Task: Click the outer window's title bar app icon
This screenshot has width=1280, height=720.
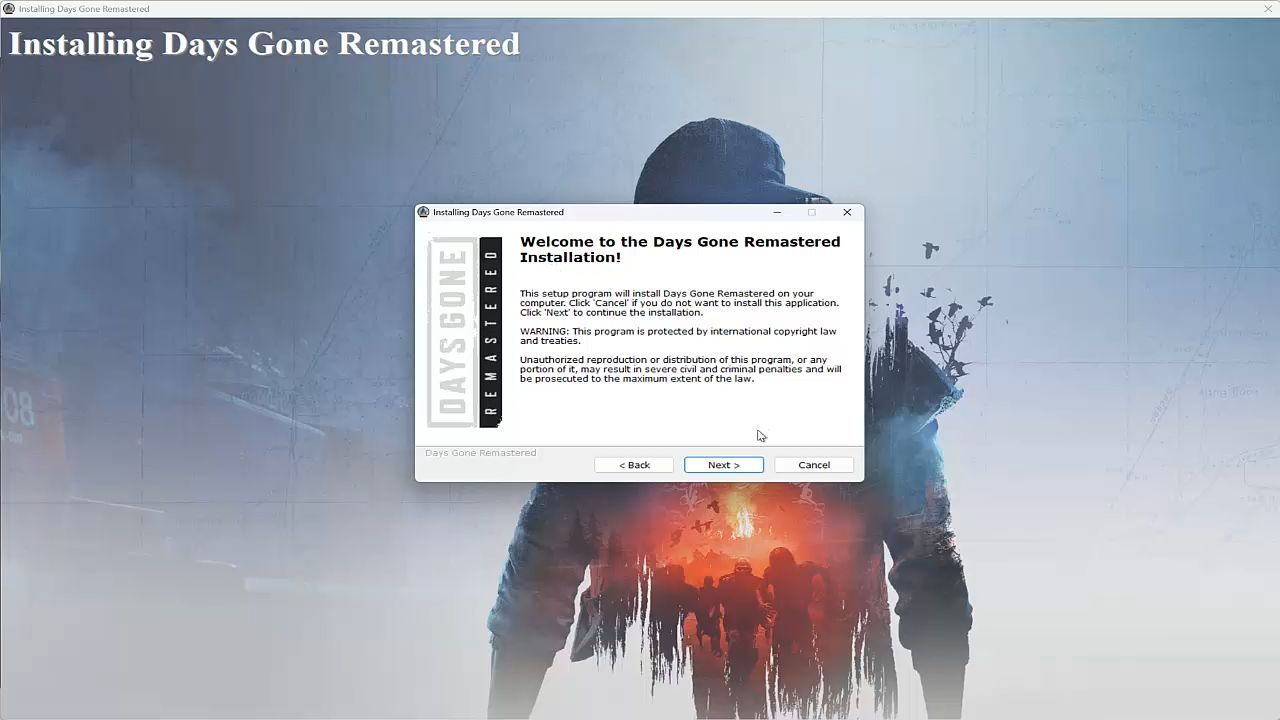Action: 9,8
